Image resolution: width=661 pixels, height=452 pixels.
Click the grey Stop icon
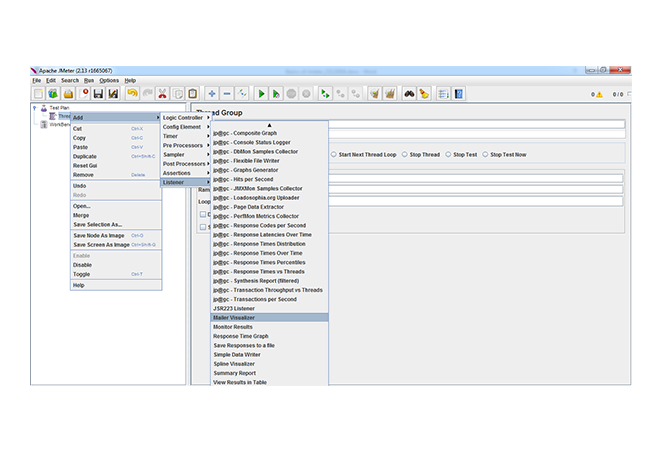point(291,94)
